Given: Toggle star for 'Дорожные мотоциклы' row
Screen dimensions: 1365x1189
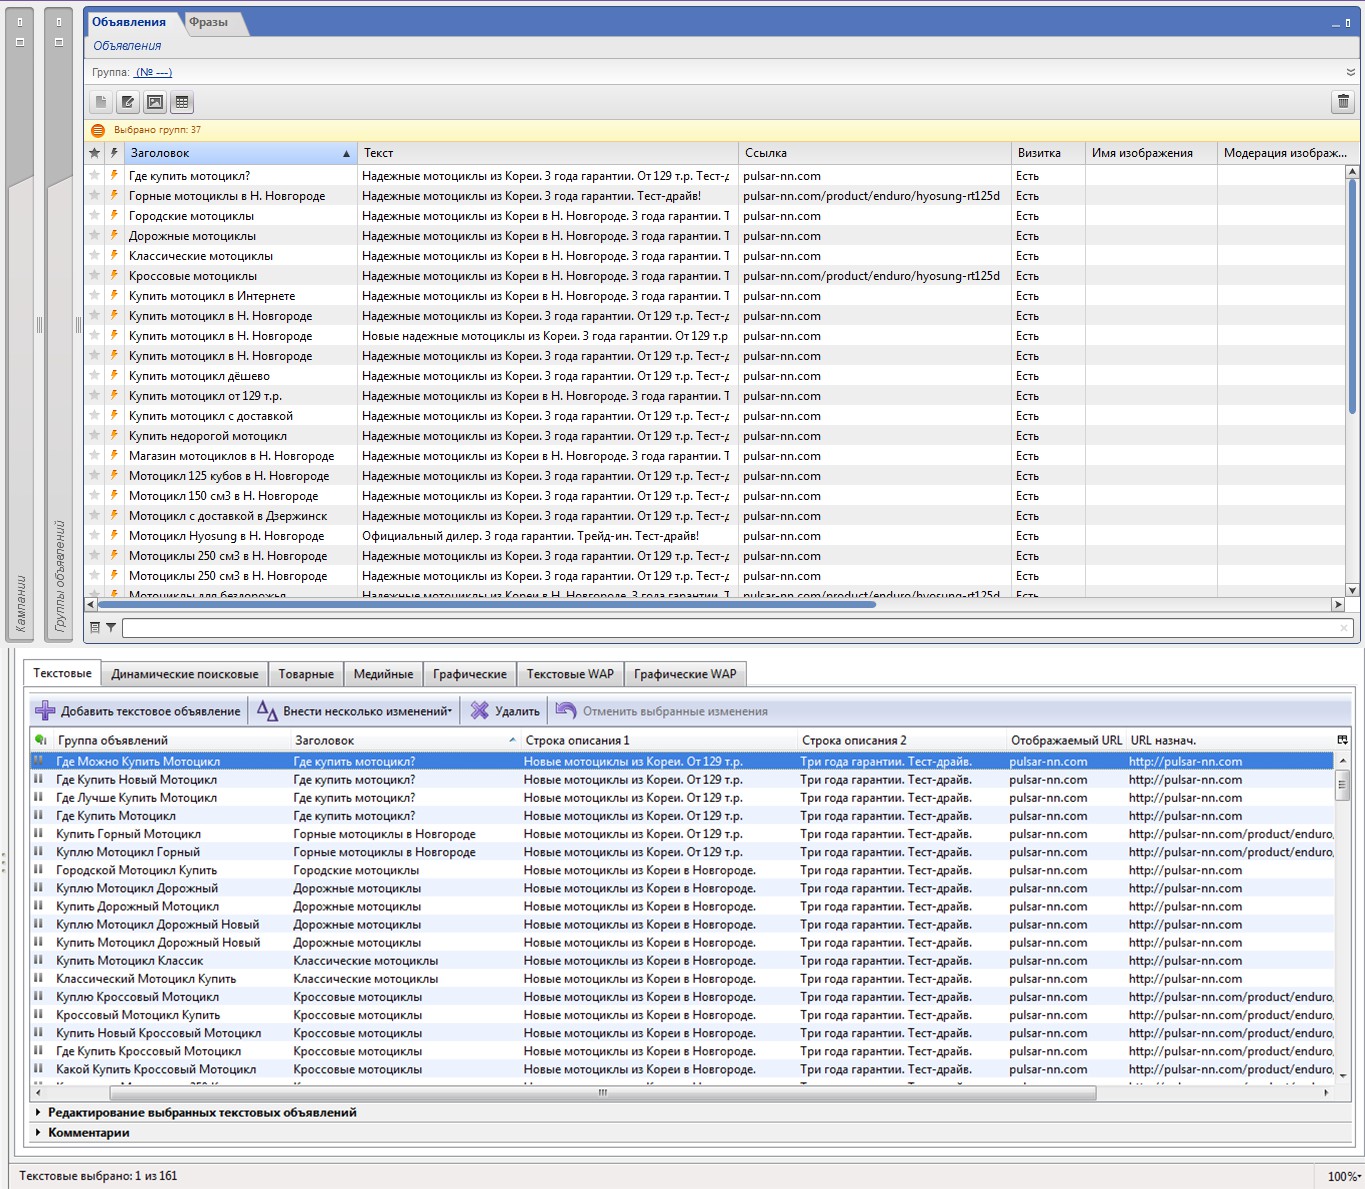Looking at the screenshot, I should click(x=95, y=236).
